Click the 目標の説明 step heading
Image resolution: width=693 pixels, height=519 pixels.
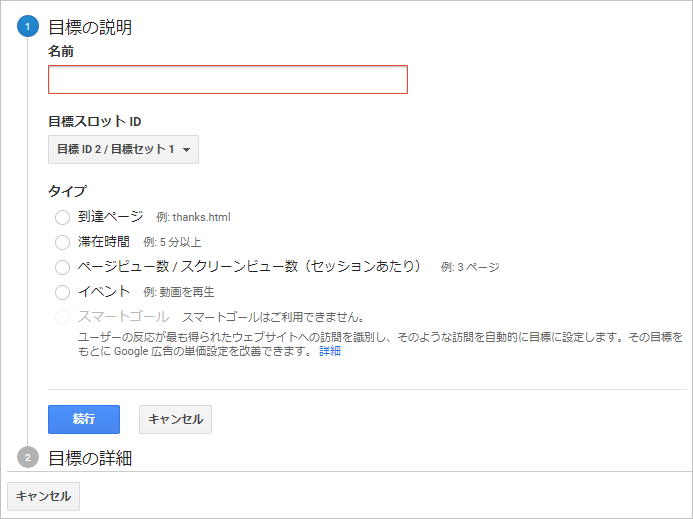(90, 27)
